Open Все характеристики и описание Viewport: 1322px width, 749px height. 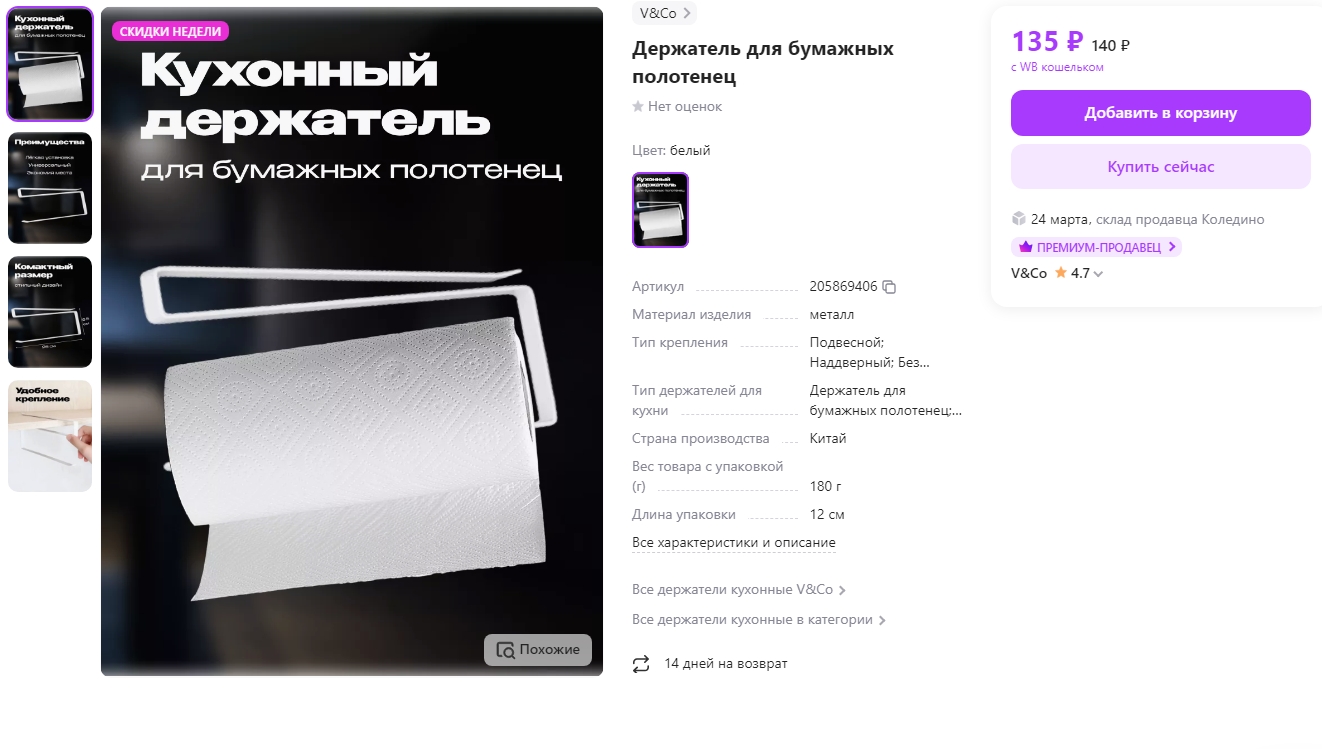point(734,543)
